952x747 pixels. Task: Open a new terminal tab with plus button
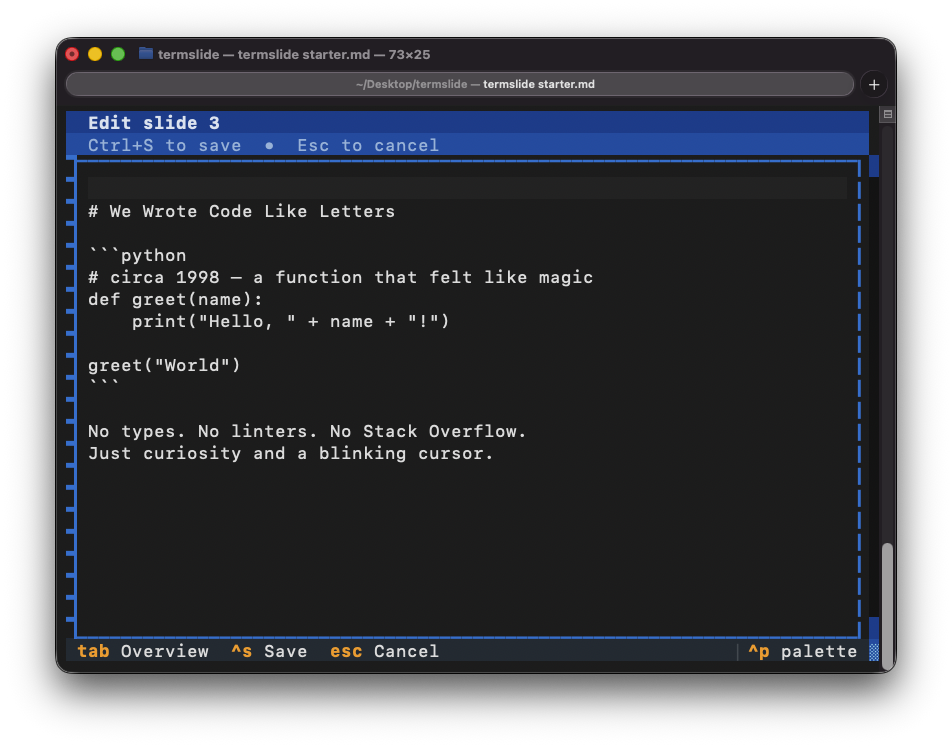point(874,84)
